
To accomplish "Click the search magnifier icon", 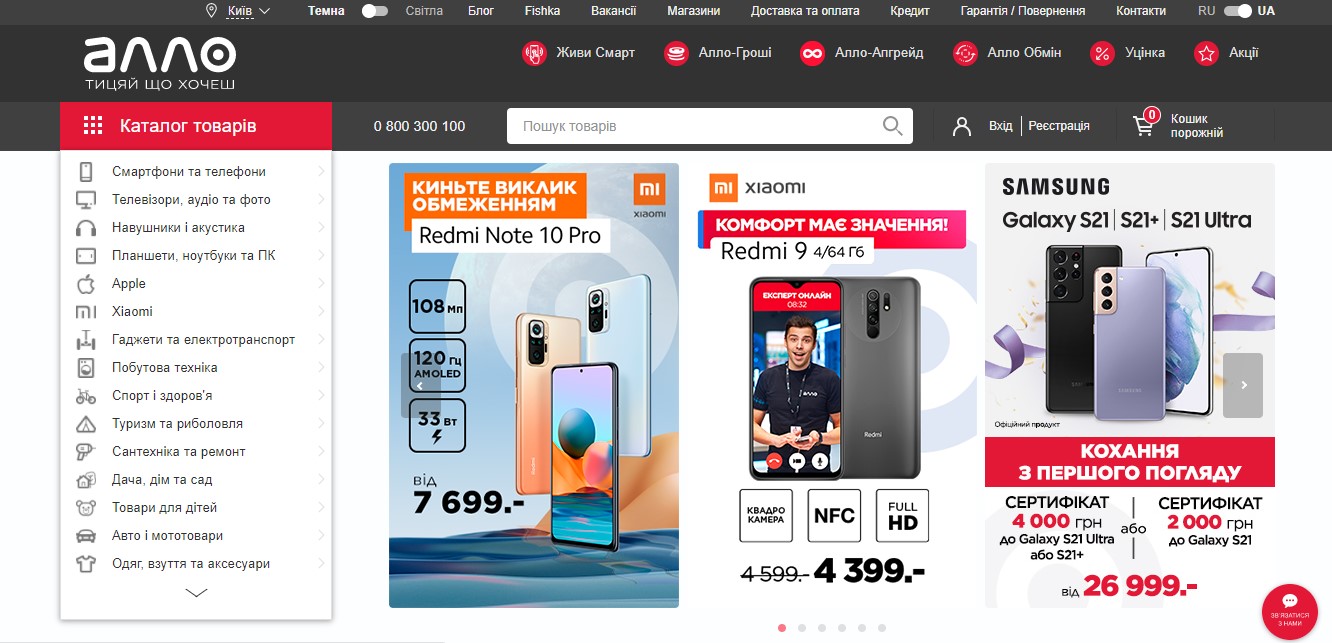I will click(892, 126).
